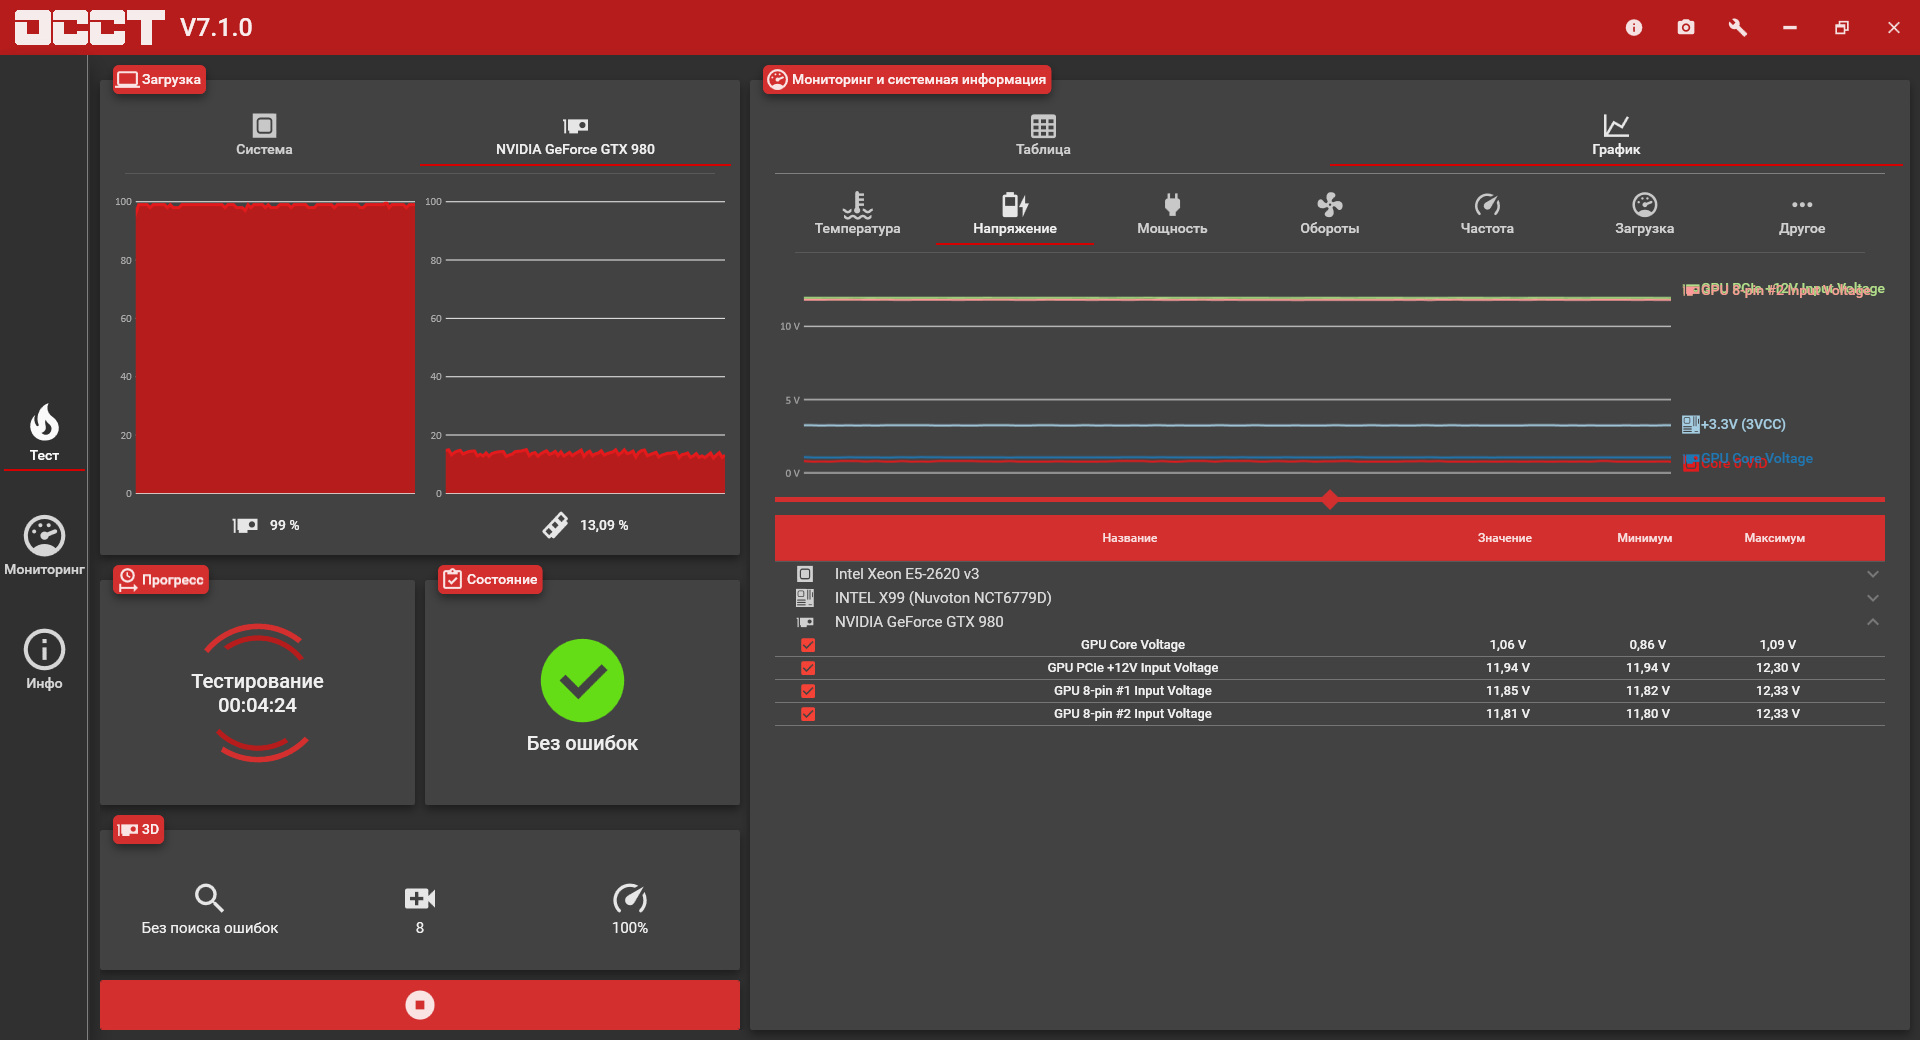This screenshot has width=1920, height=1040.
Task: Click the +3.3V (3VCC) legend icon
Action: point(1690,424)
